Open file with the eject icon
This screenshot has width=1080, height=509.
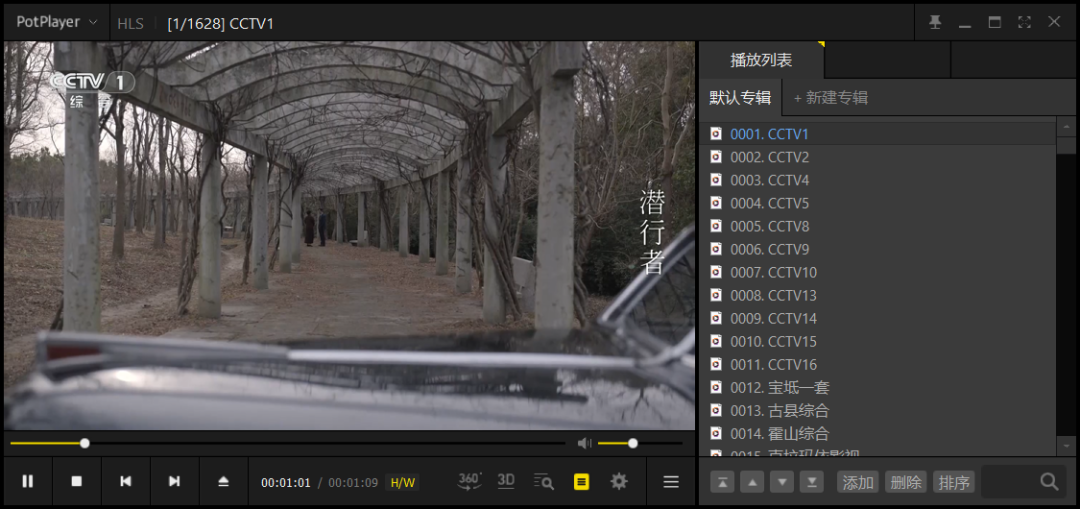point(224,482)
